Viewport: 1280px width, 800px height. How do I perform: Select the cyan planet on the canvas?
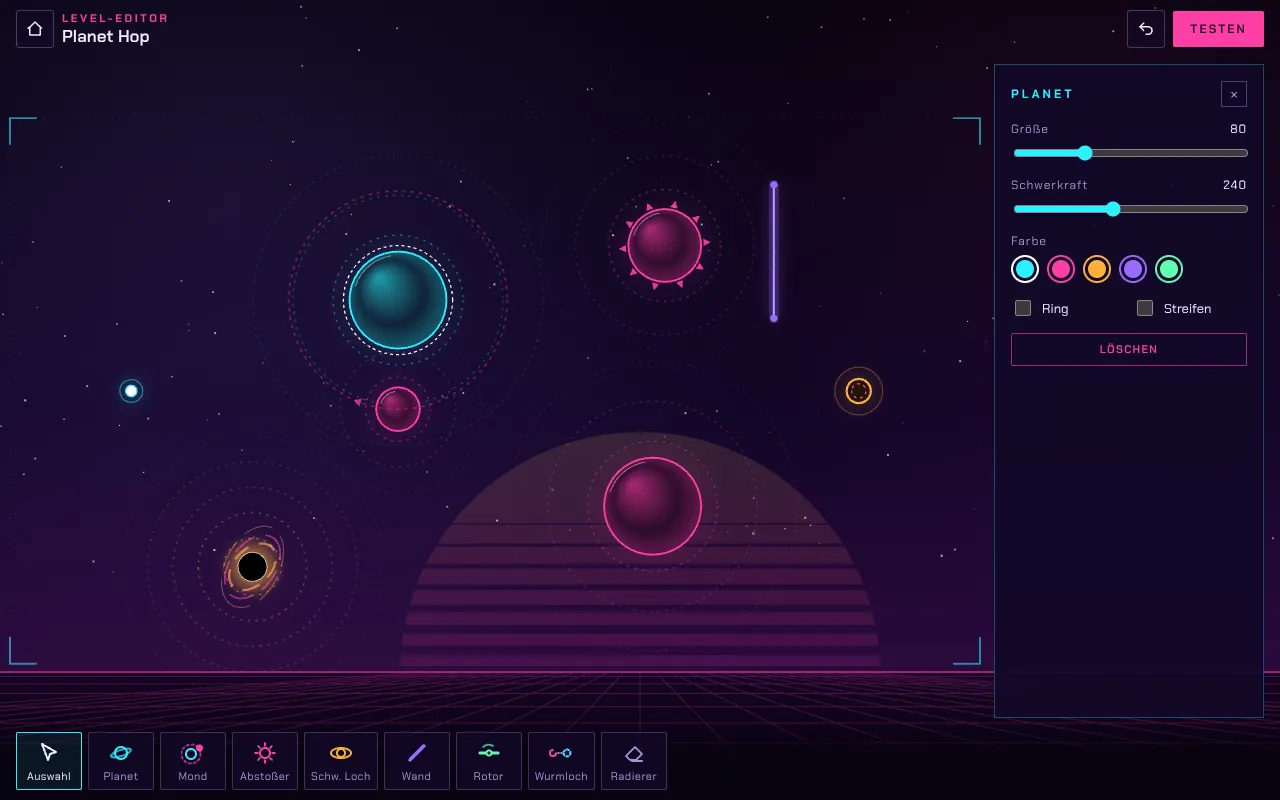[x=398, y=300]
